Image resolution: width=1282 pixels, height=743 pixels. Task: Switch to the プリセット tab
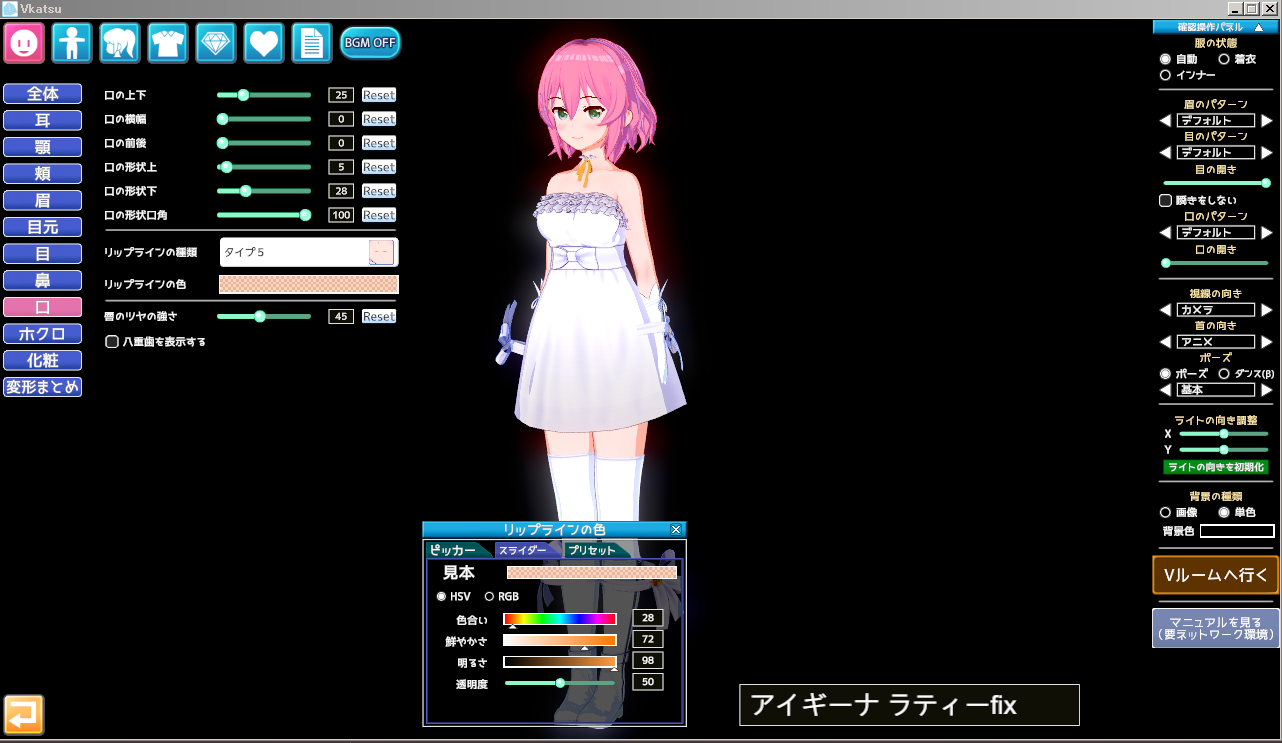(x=594, y=550)
